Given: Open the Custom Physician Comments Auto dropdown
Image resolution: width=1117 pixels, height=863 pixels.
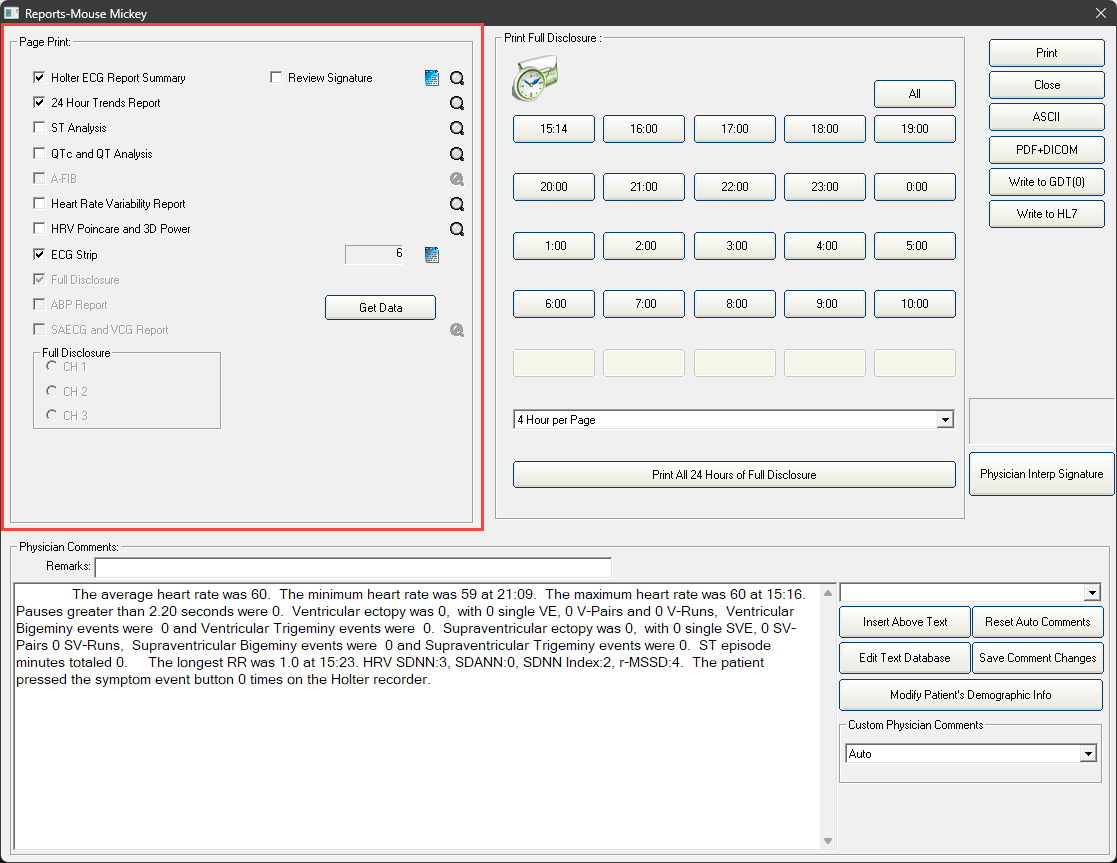Looking at the screenshot, I should pos(1088,754).
